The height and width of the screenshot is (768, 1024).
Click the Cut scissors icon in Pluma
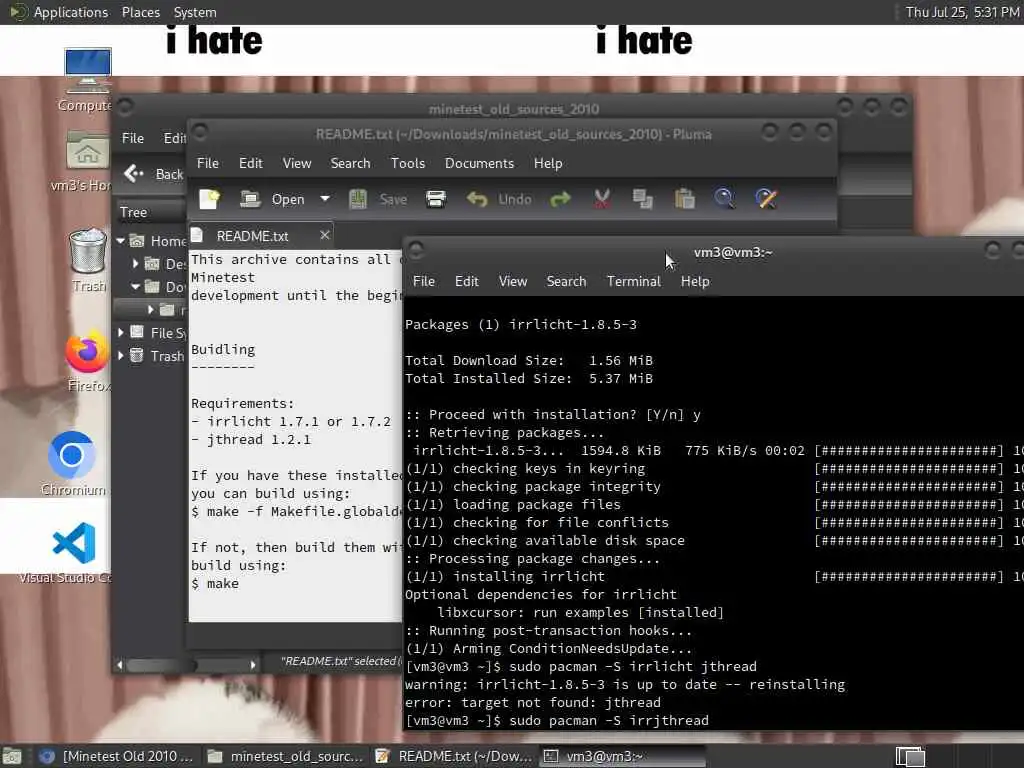602,199
